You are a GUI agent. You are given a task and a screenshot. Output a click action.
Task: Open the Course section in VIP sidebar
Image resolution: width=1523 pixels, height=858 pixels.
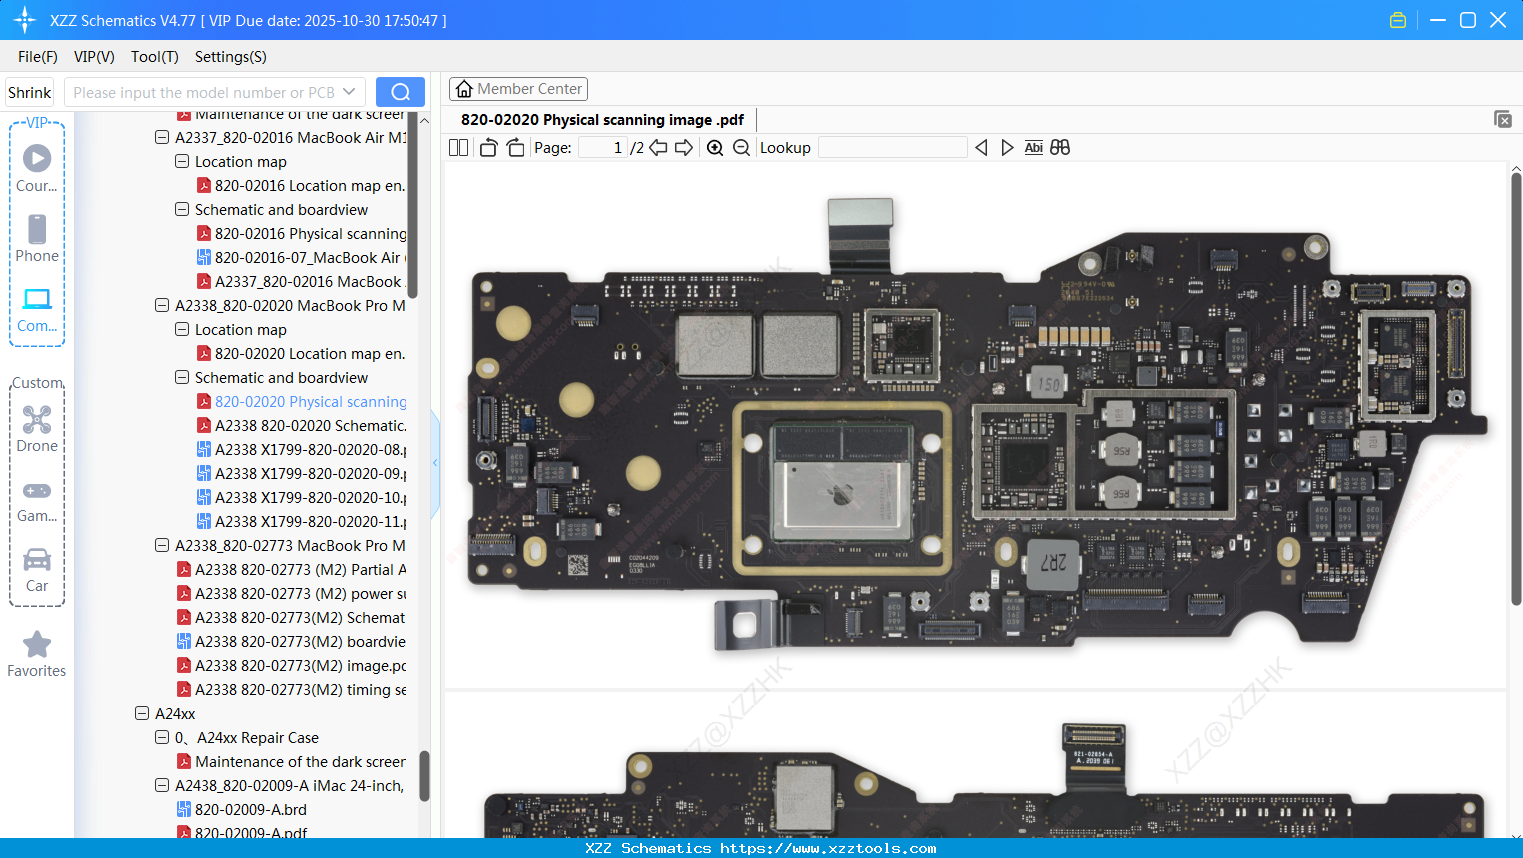(x=37, y=168)
